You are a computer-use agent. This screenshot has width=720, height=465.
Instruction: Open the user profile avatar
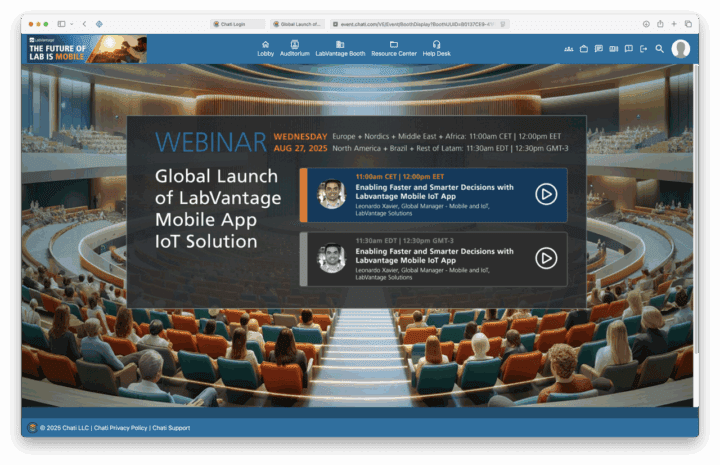pyautogui.click(x=681, y=49)
